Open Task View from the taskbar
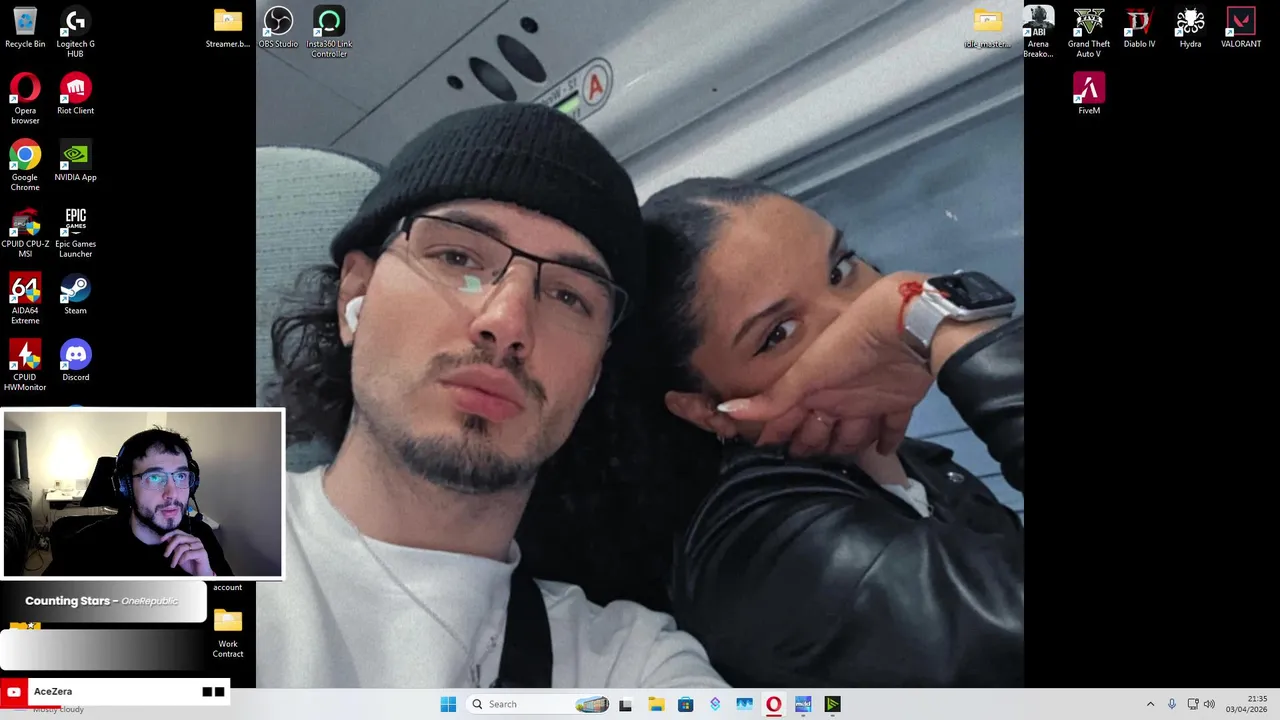Screen dimensions: 1280x720 pos(625,704)
